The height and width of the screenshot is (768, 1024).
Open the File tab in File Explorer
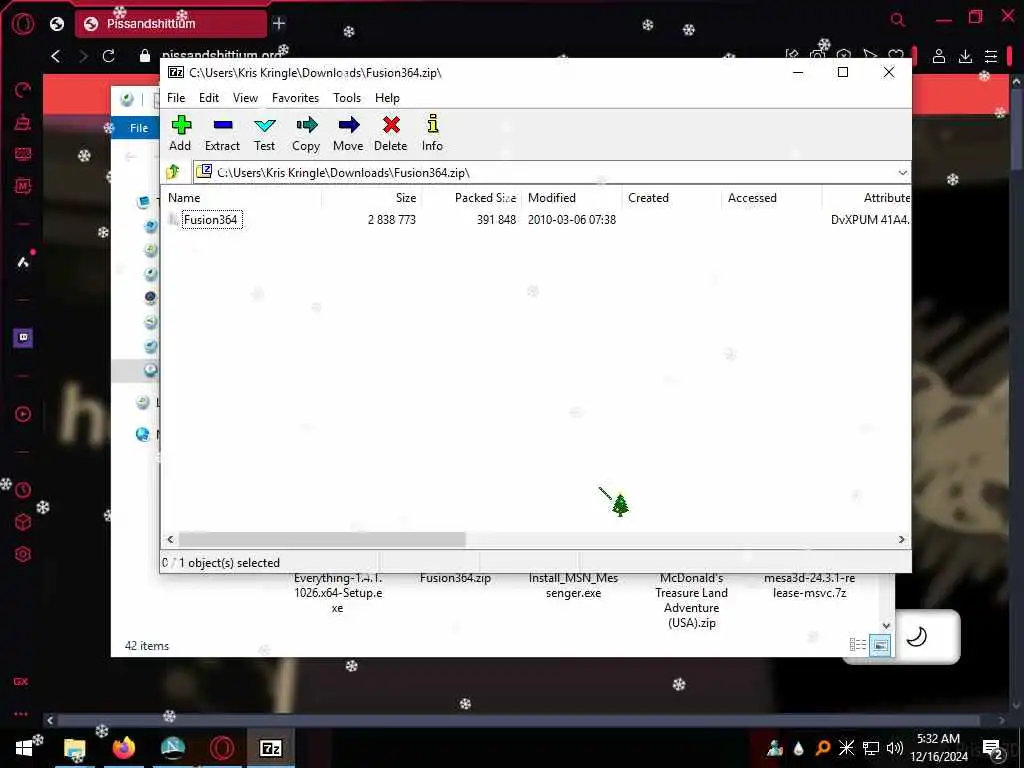(138, 128)
